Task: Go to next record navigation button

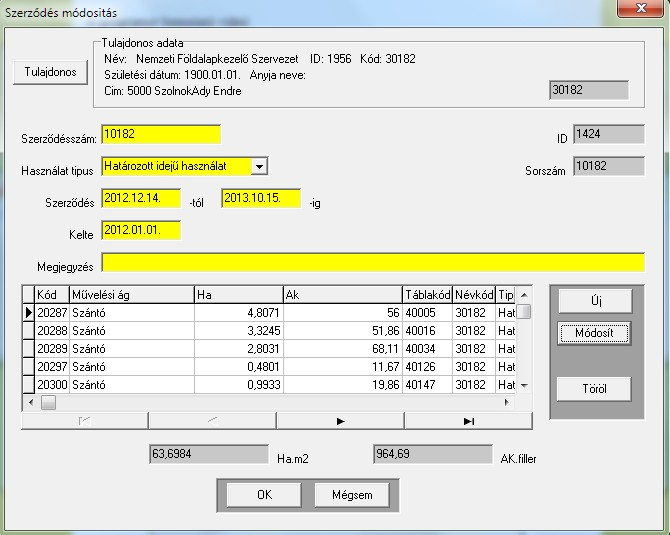Action: pos(341,421)
